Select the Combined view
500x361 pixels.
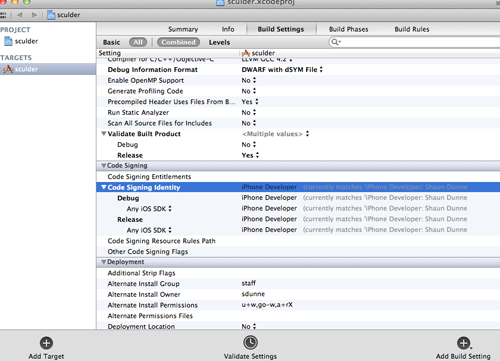pos(178,42)
